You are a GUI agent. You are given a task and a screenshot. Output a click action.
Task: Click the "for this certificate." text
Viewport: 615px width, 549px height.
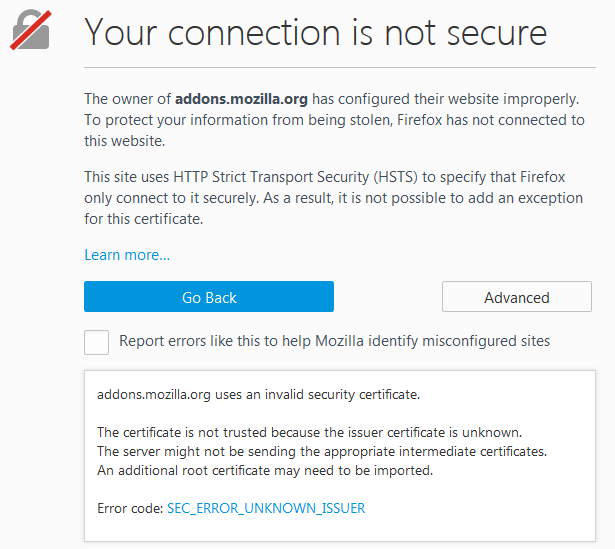click(144, 219)
